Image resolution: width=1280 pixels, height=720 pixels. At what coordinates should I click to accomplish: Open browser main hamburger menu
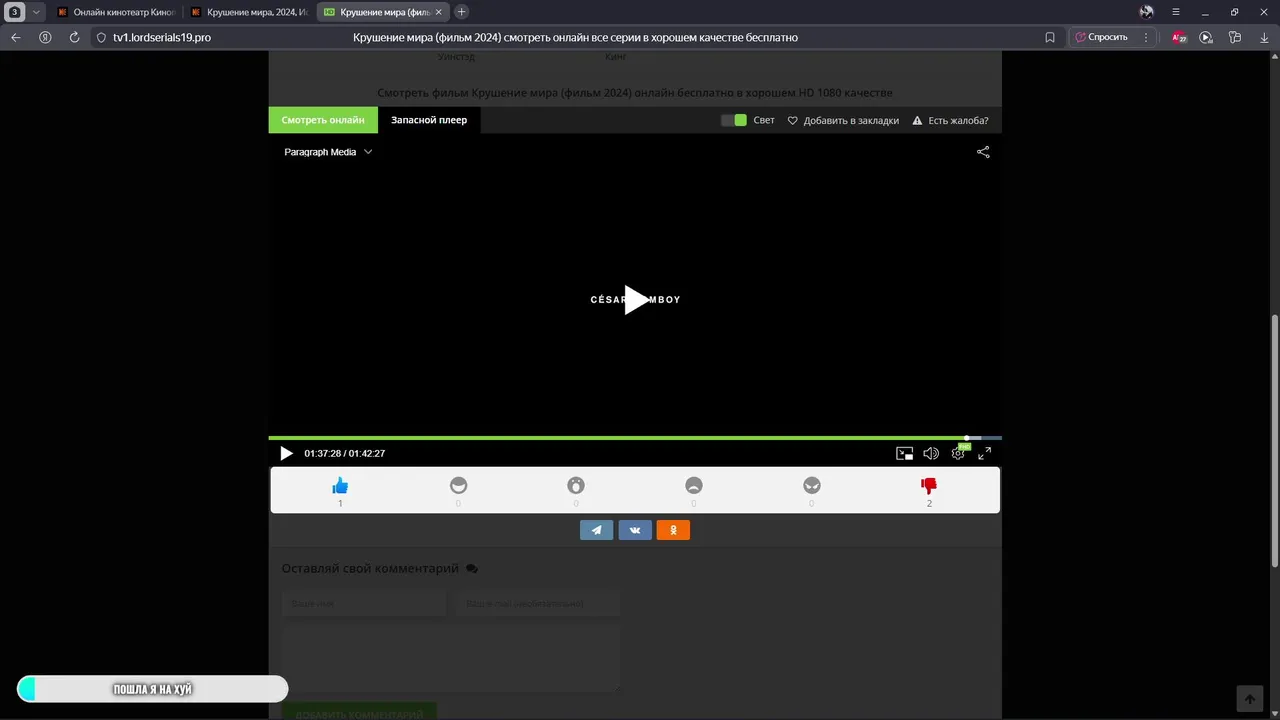pos(1175,12)
